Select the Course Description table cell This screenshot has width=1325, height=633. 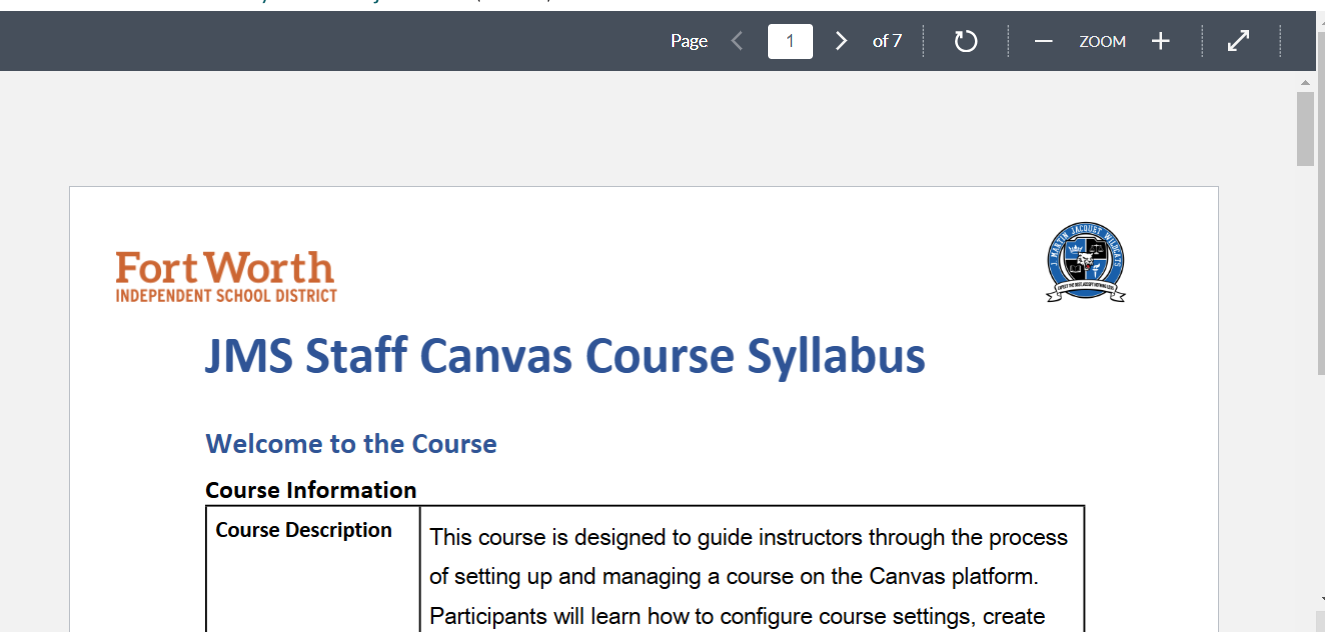coord(304,531)
